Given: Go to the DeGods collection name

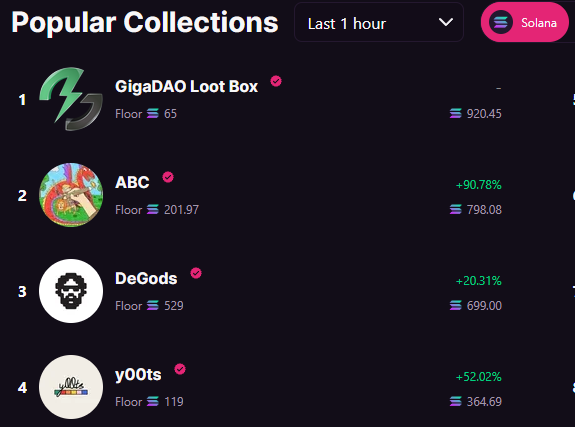Looking at the screenshot, I should pos(146,278).
